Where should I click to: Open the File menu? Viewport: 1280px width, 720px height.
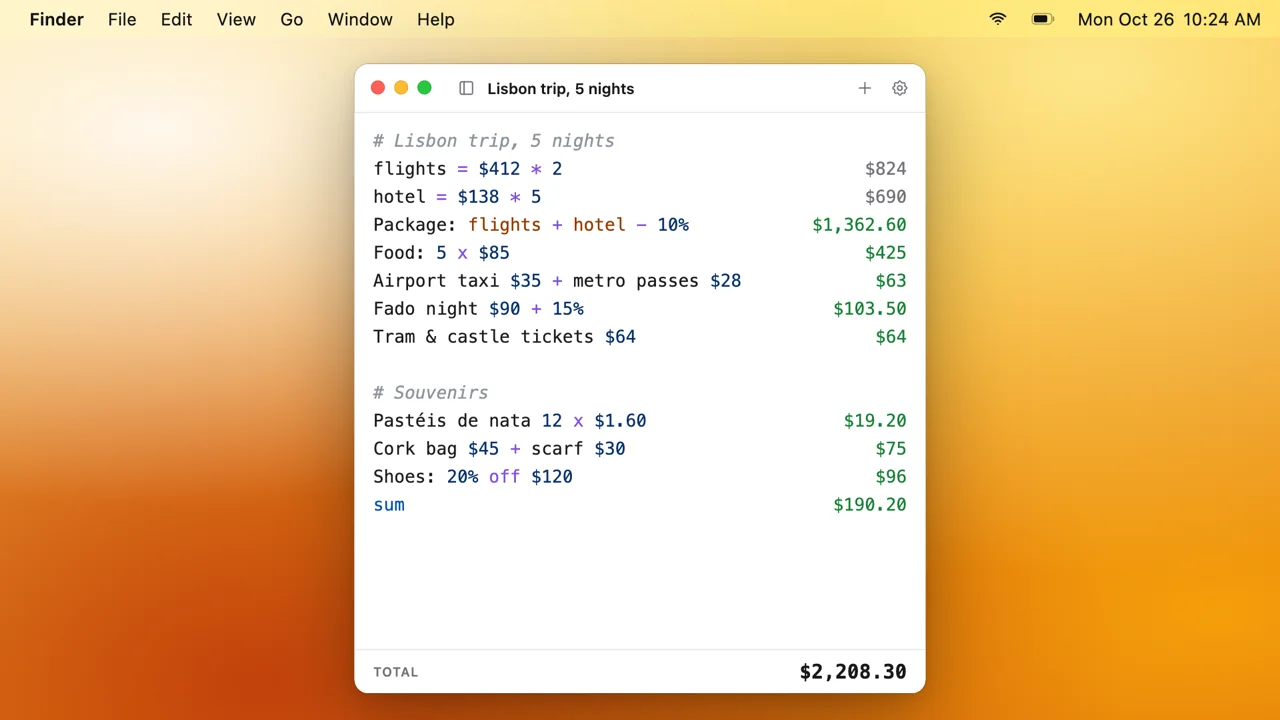122,19
